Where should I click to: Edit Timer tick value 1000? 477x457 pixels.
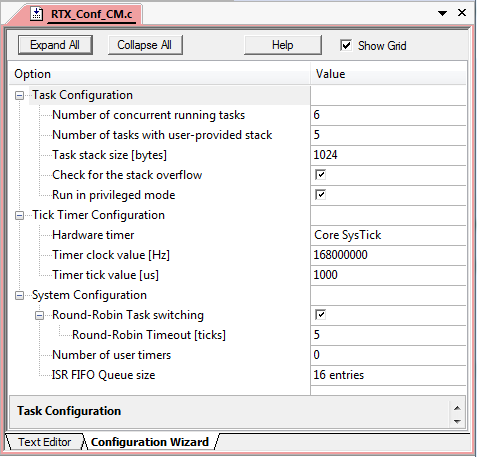pos(388,275)
